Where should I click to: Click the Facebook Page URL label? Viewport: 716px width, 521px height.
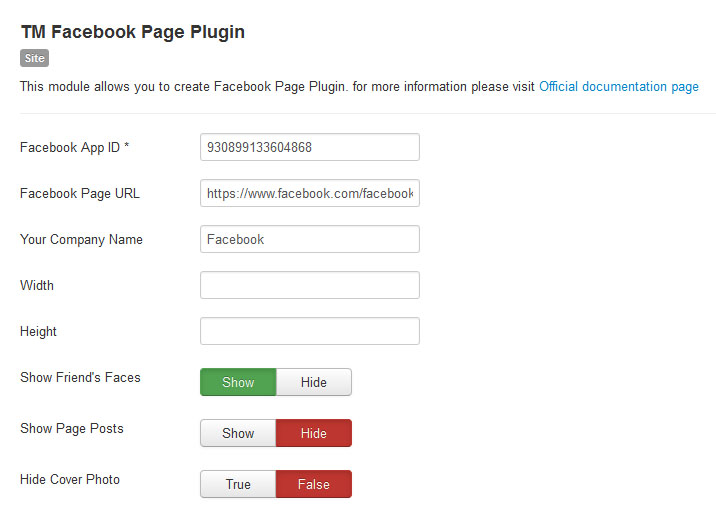(x=80, y=194)
